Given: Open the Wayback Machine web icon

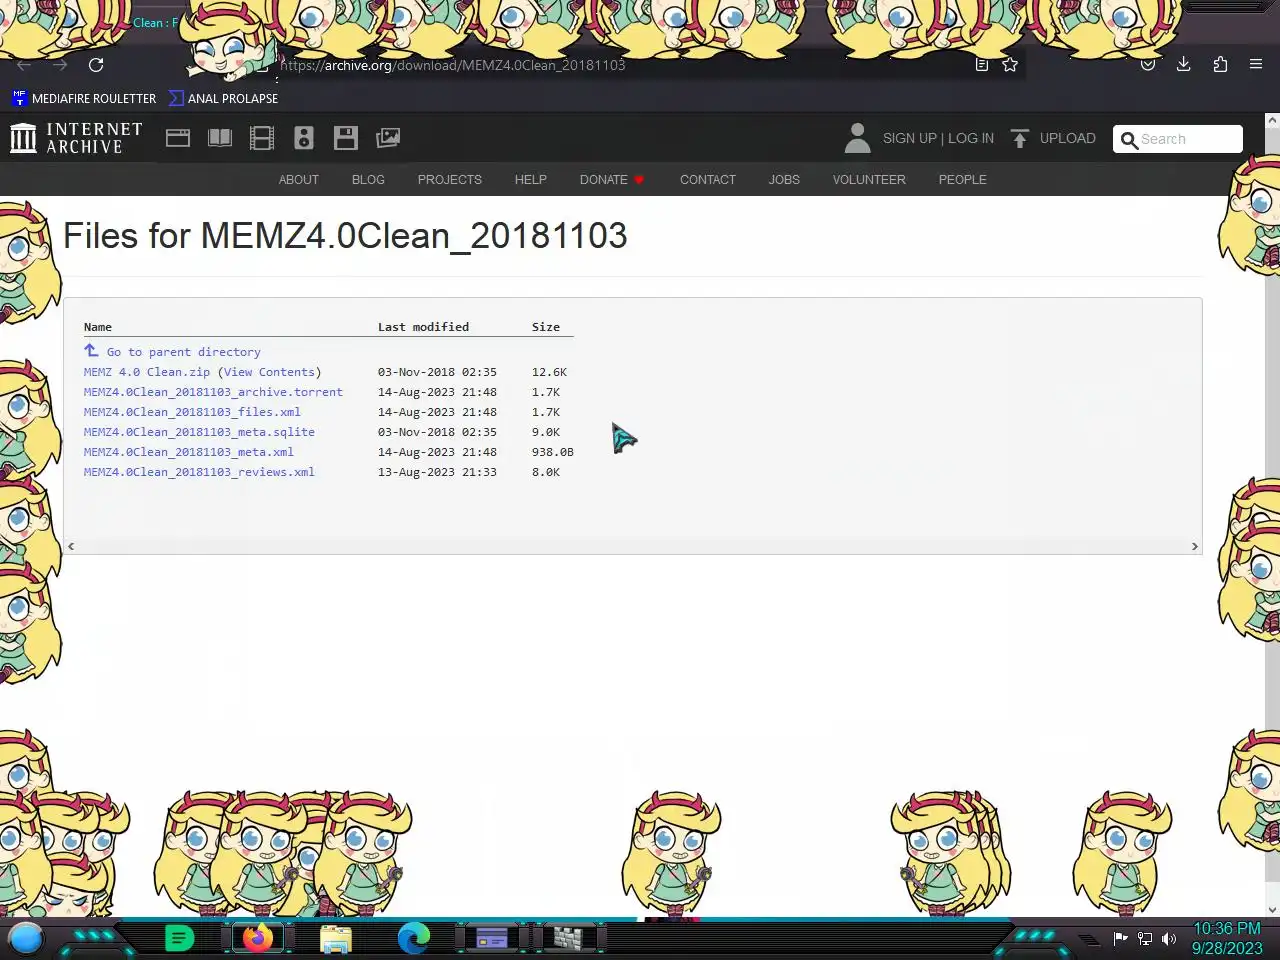Looking at the screenshot, I should click(178, 138).
